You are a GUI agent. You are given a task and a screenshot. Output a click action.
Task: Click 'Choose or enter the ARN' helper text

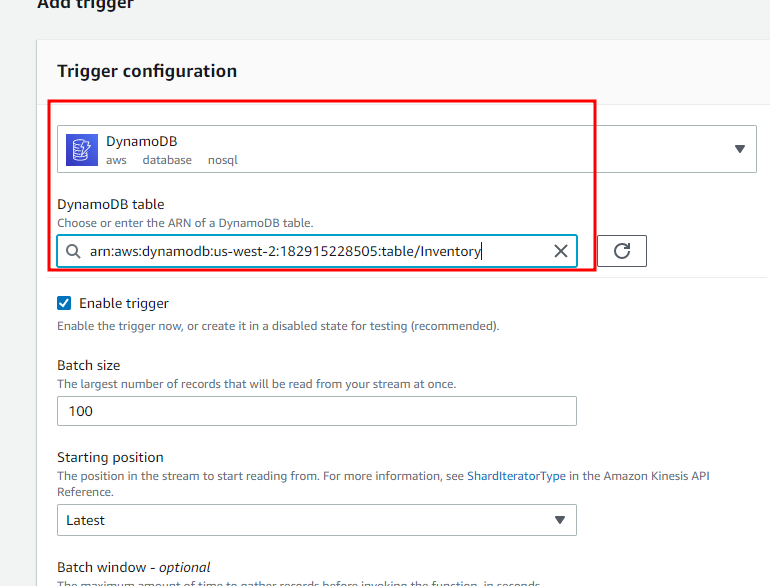click(185, 223)
